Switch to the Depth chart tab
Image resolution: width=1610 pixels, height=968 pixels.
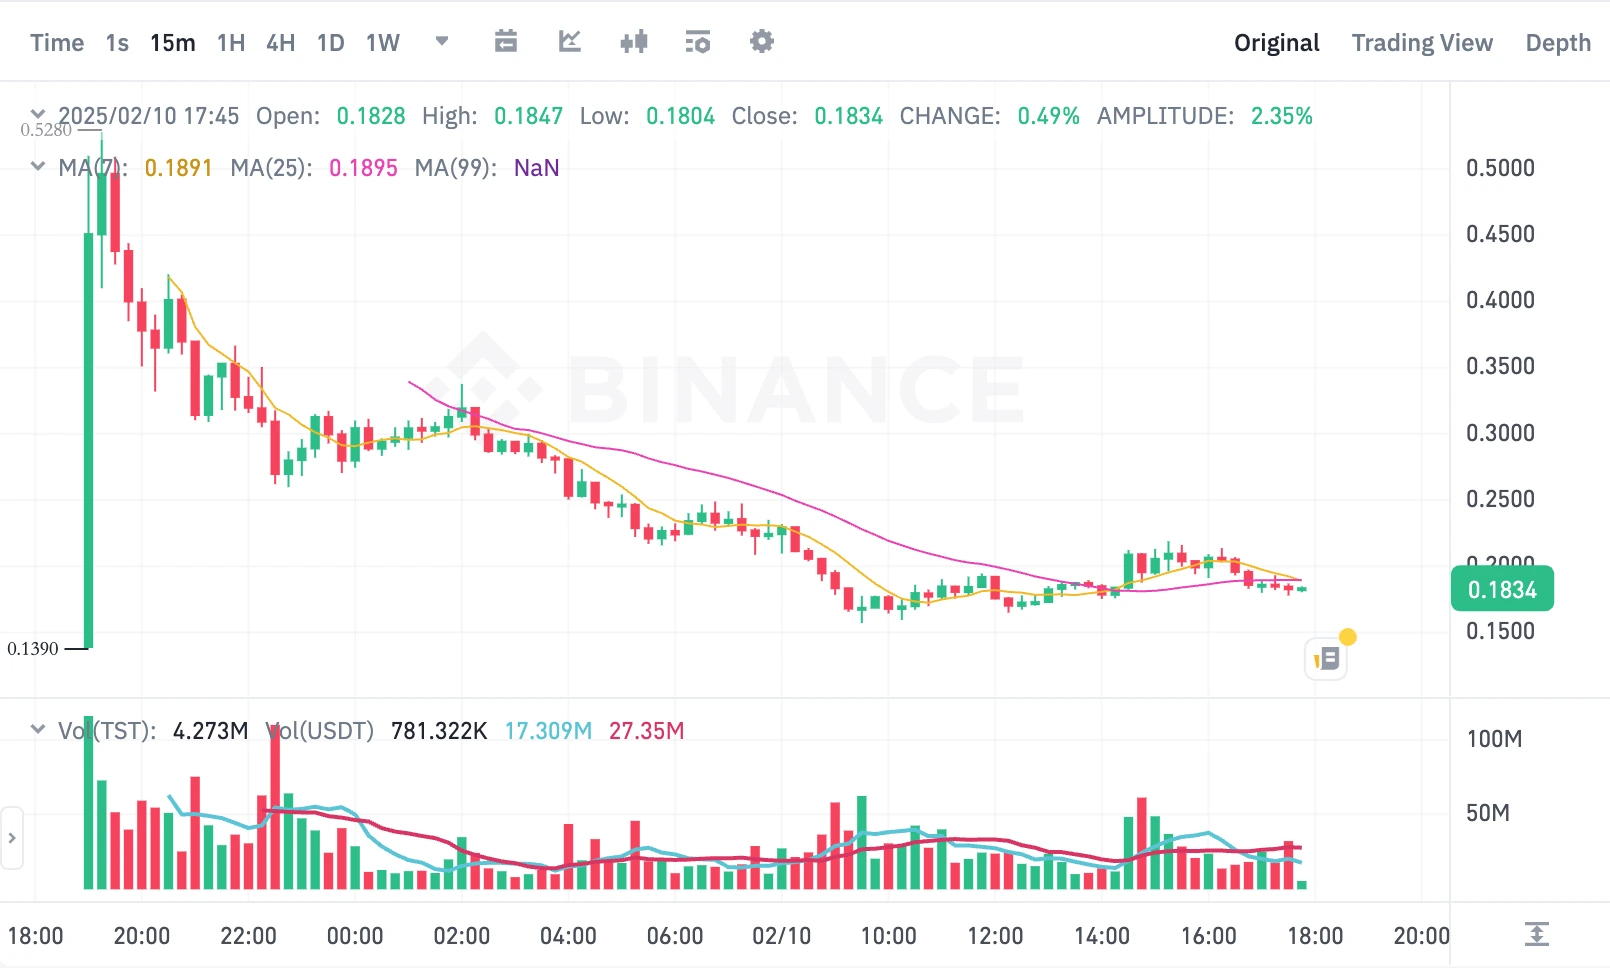1558,43
